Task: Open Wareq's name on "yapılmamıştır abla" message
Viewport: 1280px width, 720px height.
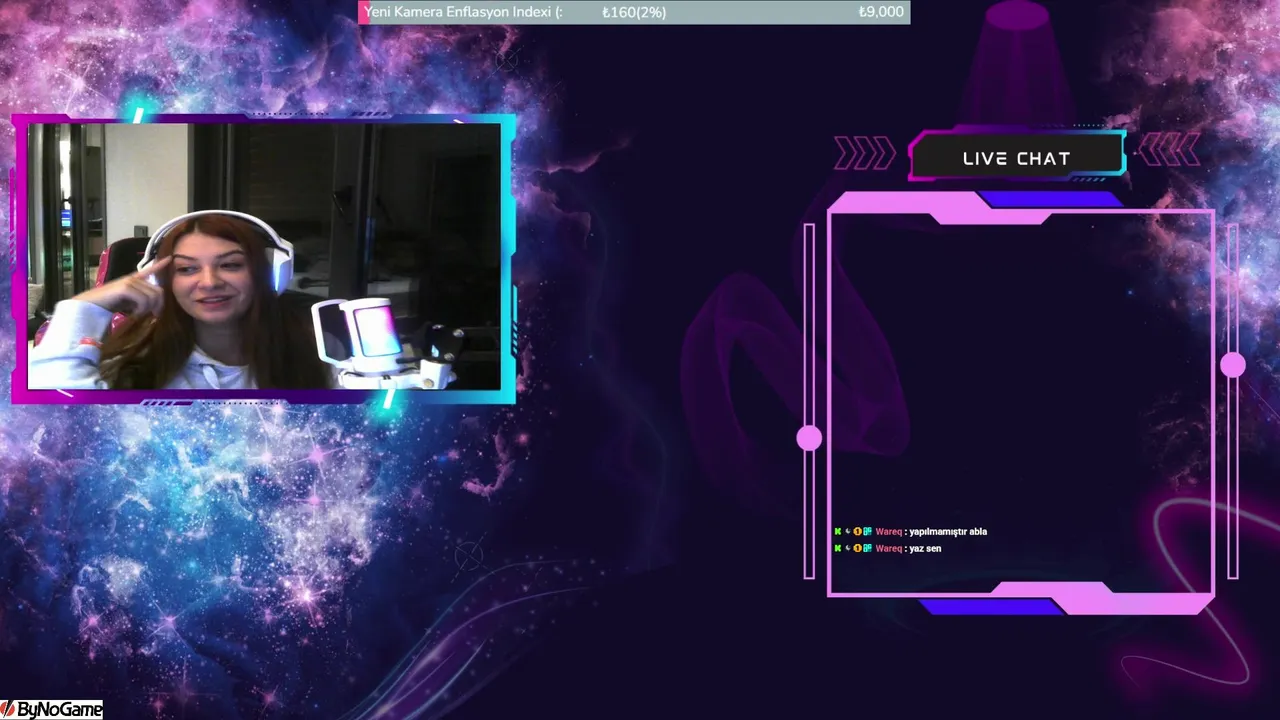Action: (889, 532)
